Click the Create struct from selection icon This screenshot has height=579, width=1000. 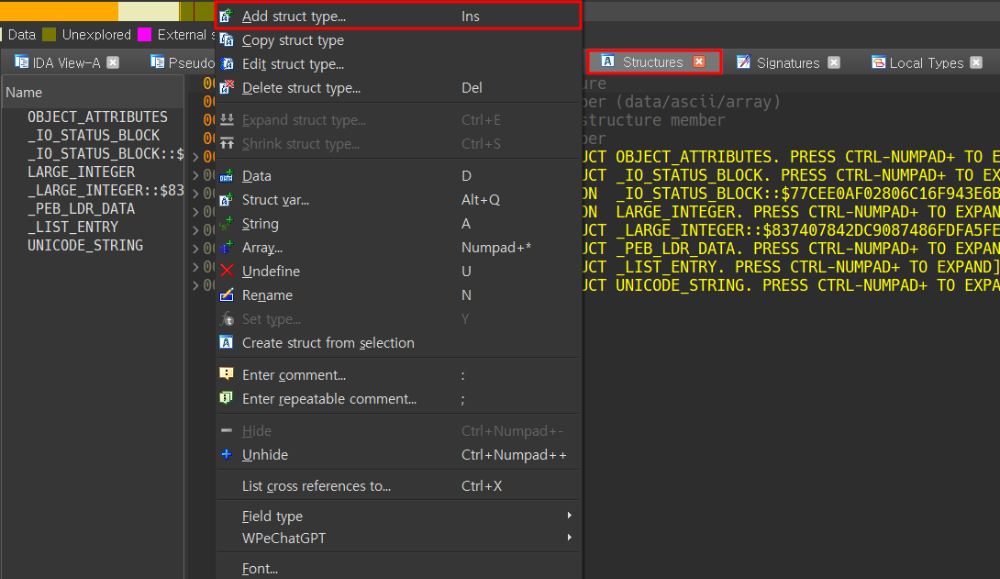(226, 343)
